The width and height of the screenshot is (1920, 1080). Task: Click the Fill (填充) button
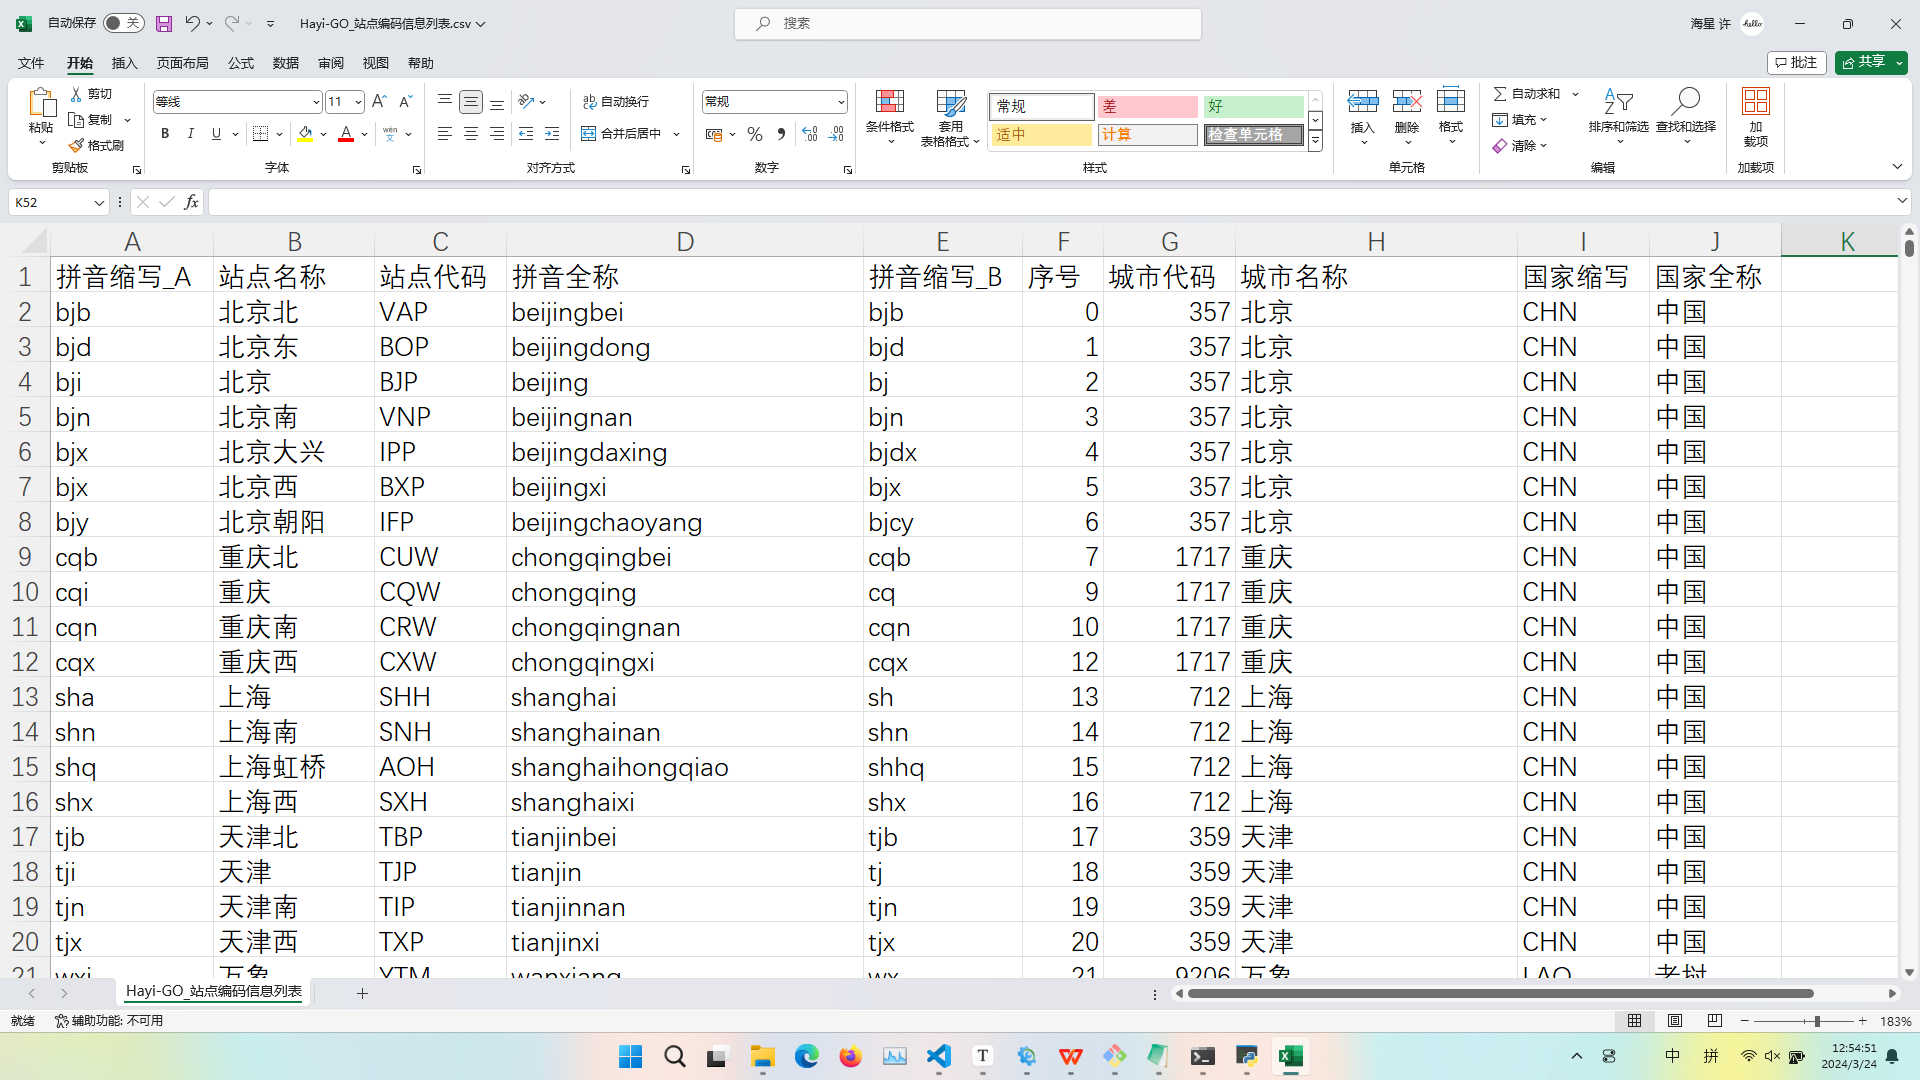pos(1520,120)
